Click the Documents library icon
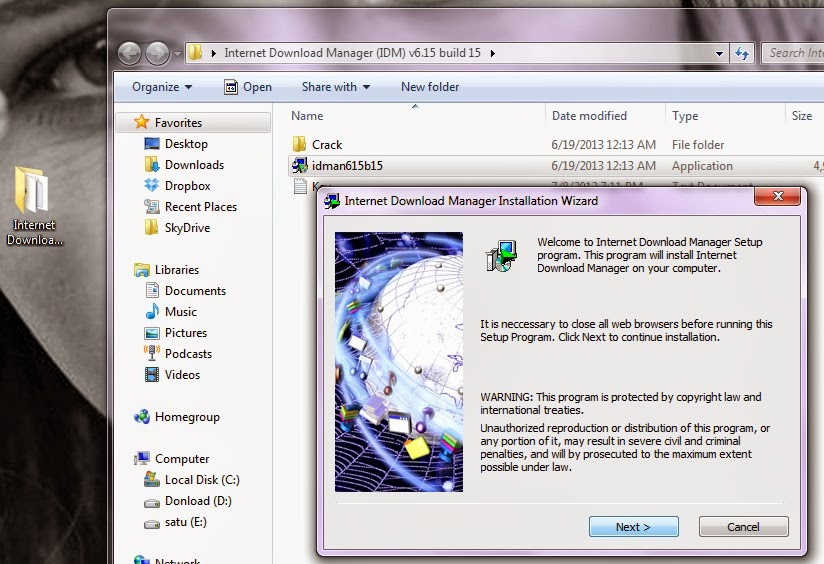The image size is (824, 564). (x=152, y=290)
